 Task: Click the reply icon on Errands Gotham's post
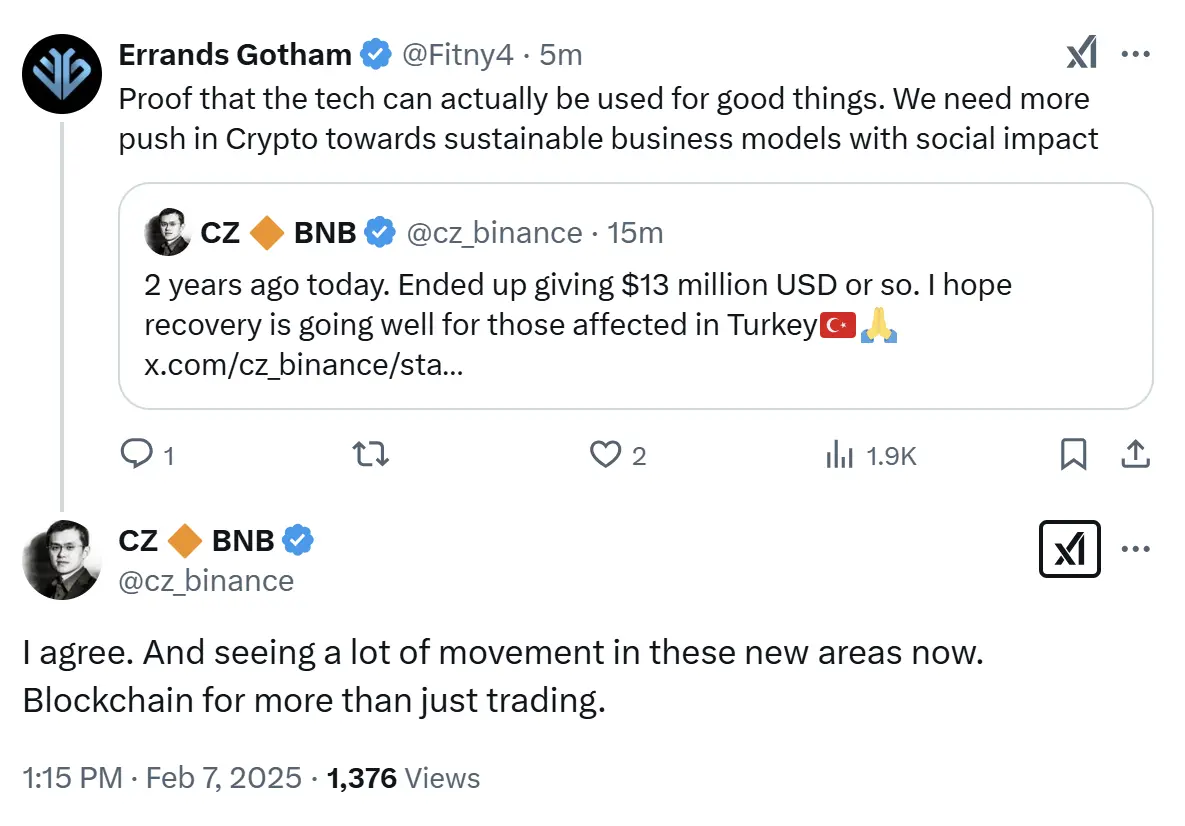coord(135,456)
